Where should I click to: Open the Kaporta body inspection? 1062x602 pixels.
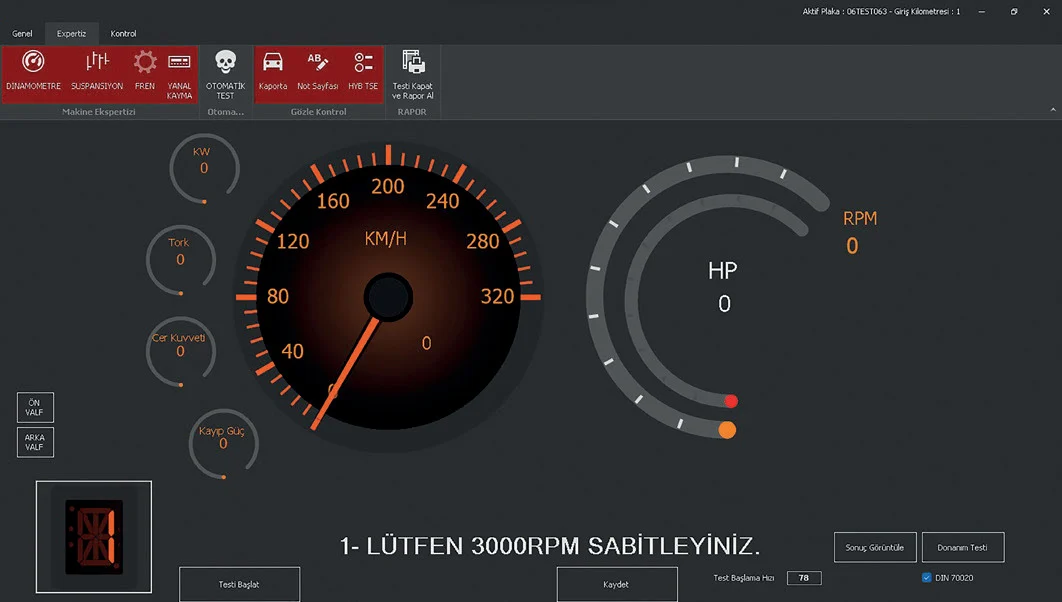point(273,70)
